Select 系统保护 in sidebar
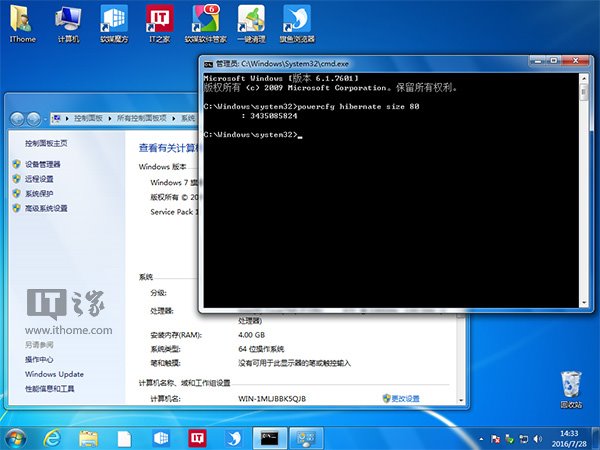 pos(38,193)
